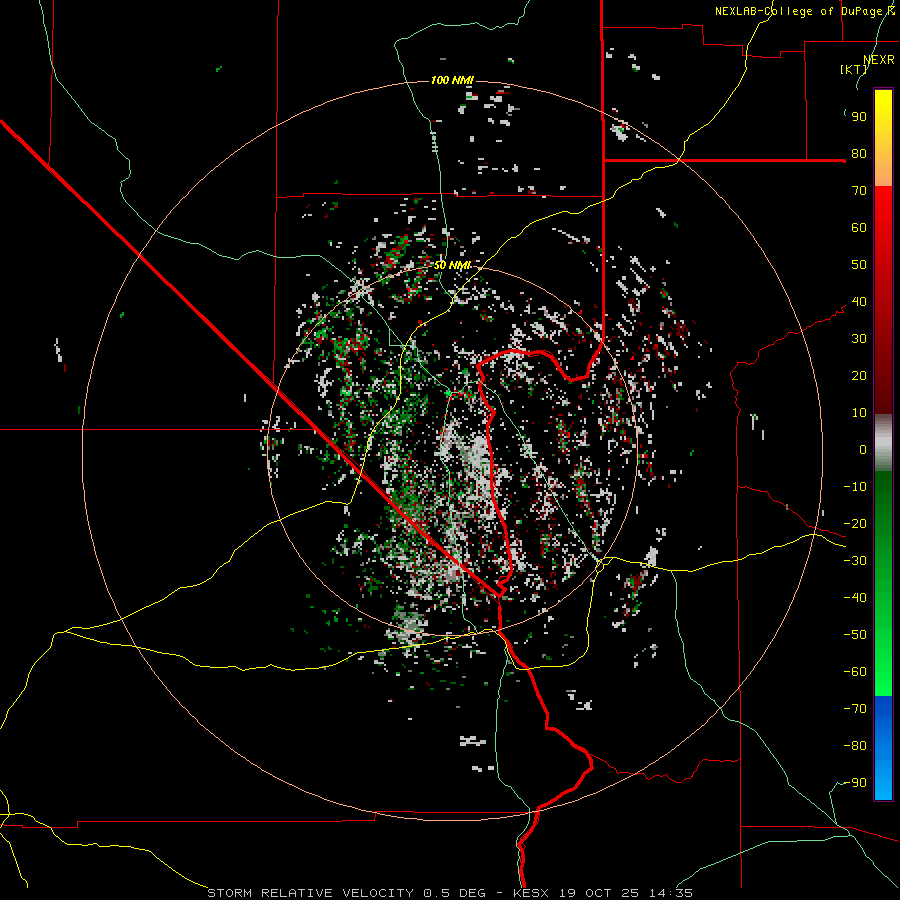The height and width of the screenshot is (900, 900).
Task: Click the -10 value on velocity scale
Action: pos(855,487)
